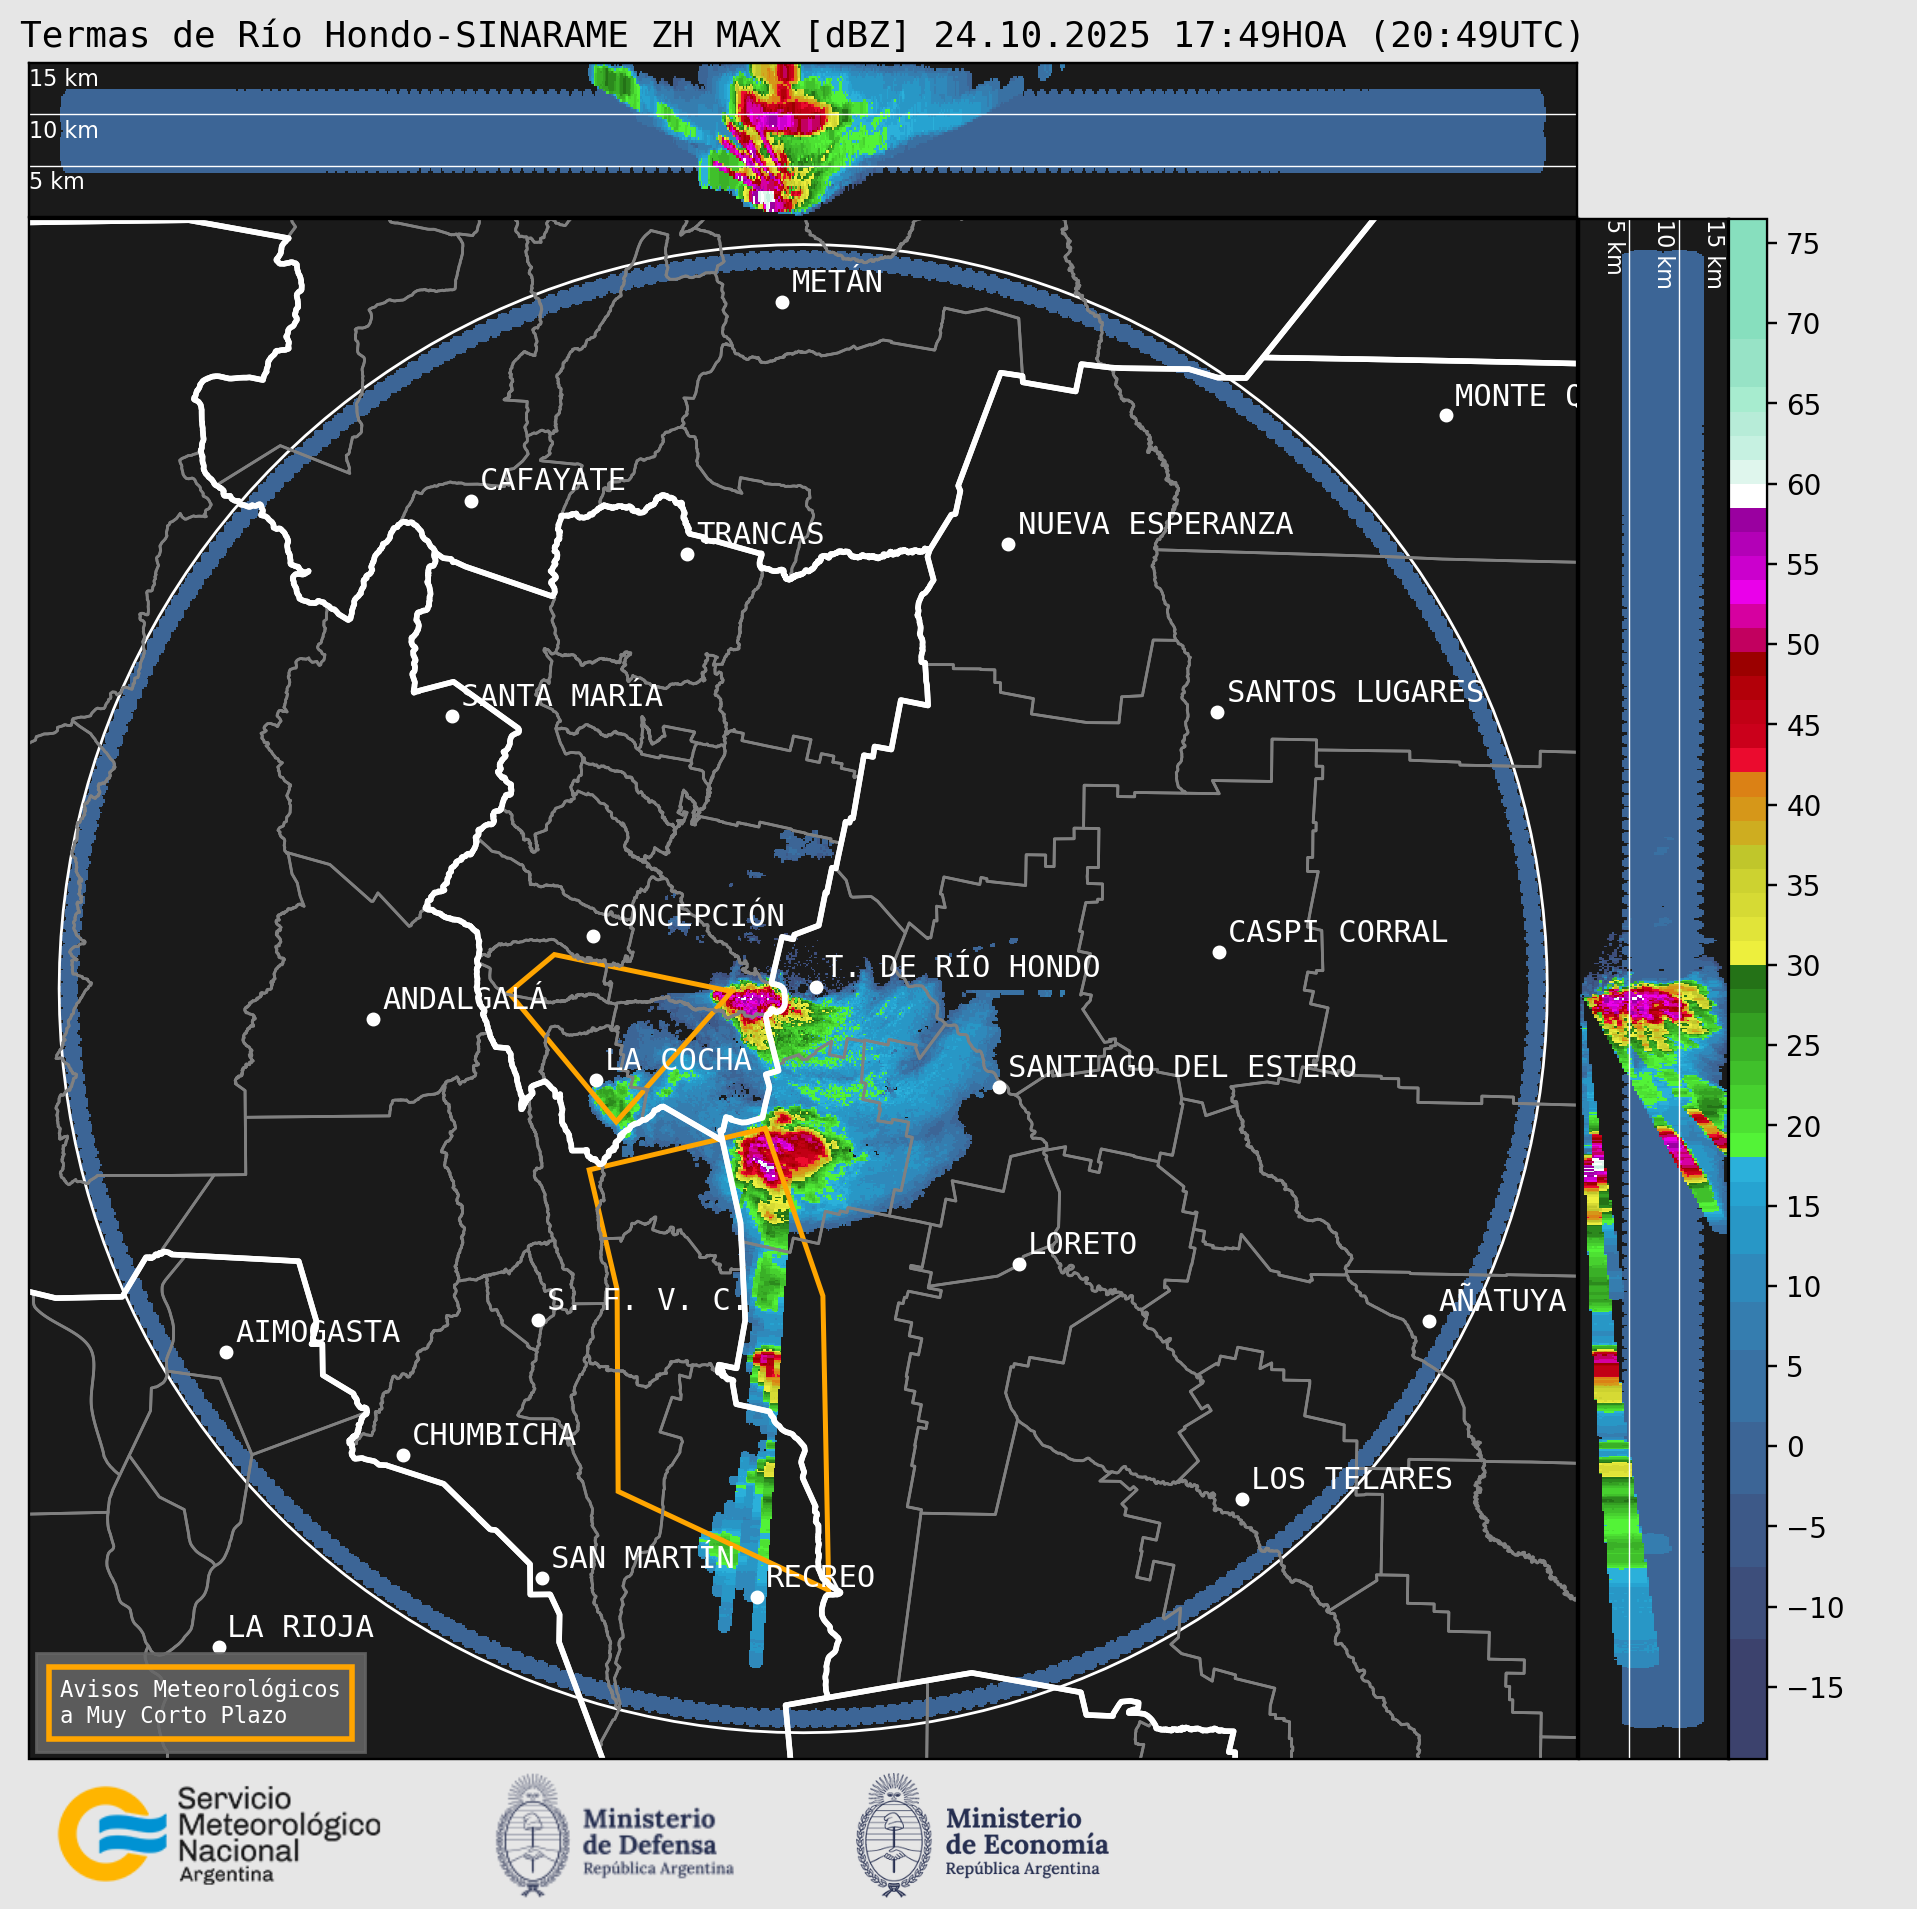The width and height of the screenshot is (1917, 1909).
Task: Click the SANTA MARÍA city marker dot
Action: point(452,716)
